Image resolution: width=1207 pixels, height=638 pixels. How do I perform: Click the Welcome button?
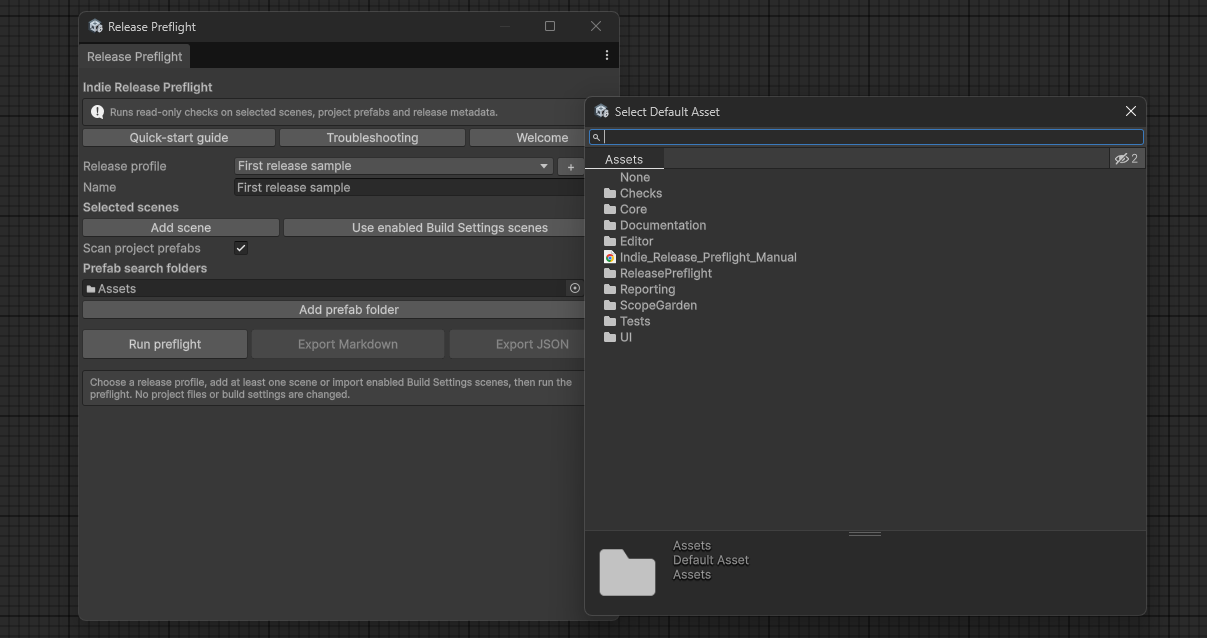[x=528, y=138]
